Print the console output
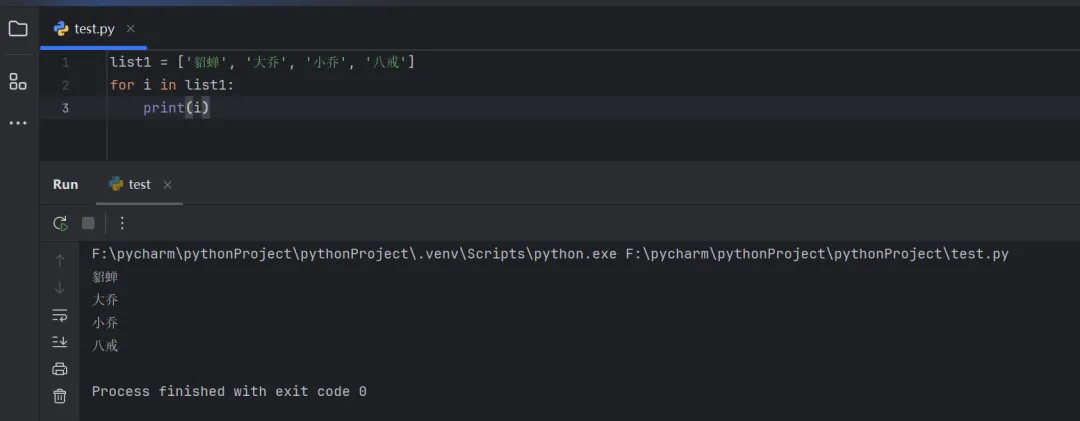The width and height of the screenshot is (1080, 421). point(60,369)
